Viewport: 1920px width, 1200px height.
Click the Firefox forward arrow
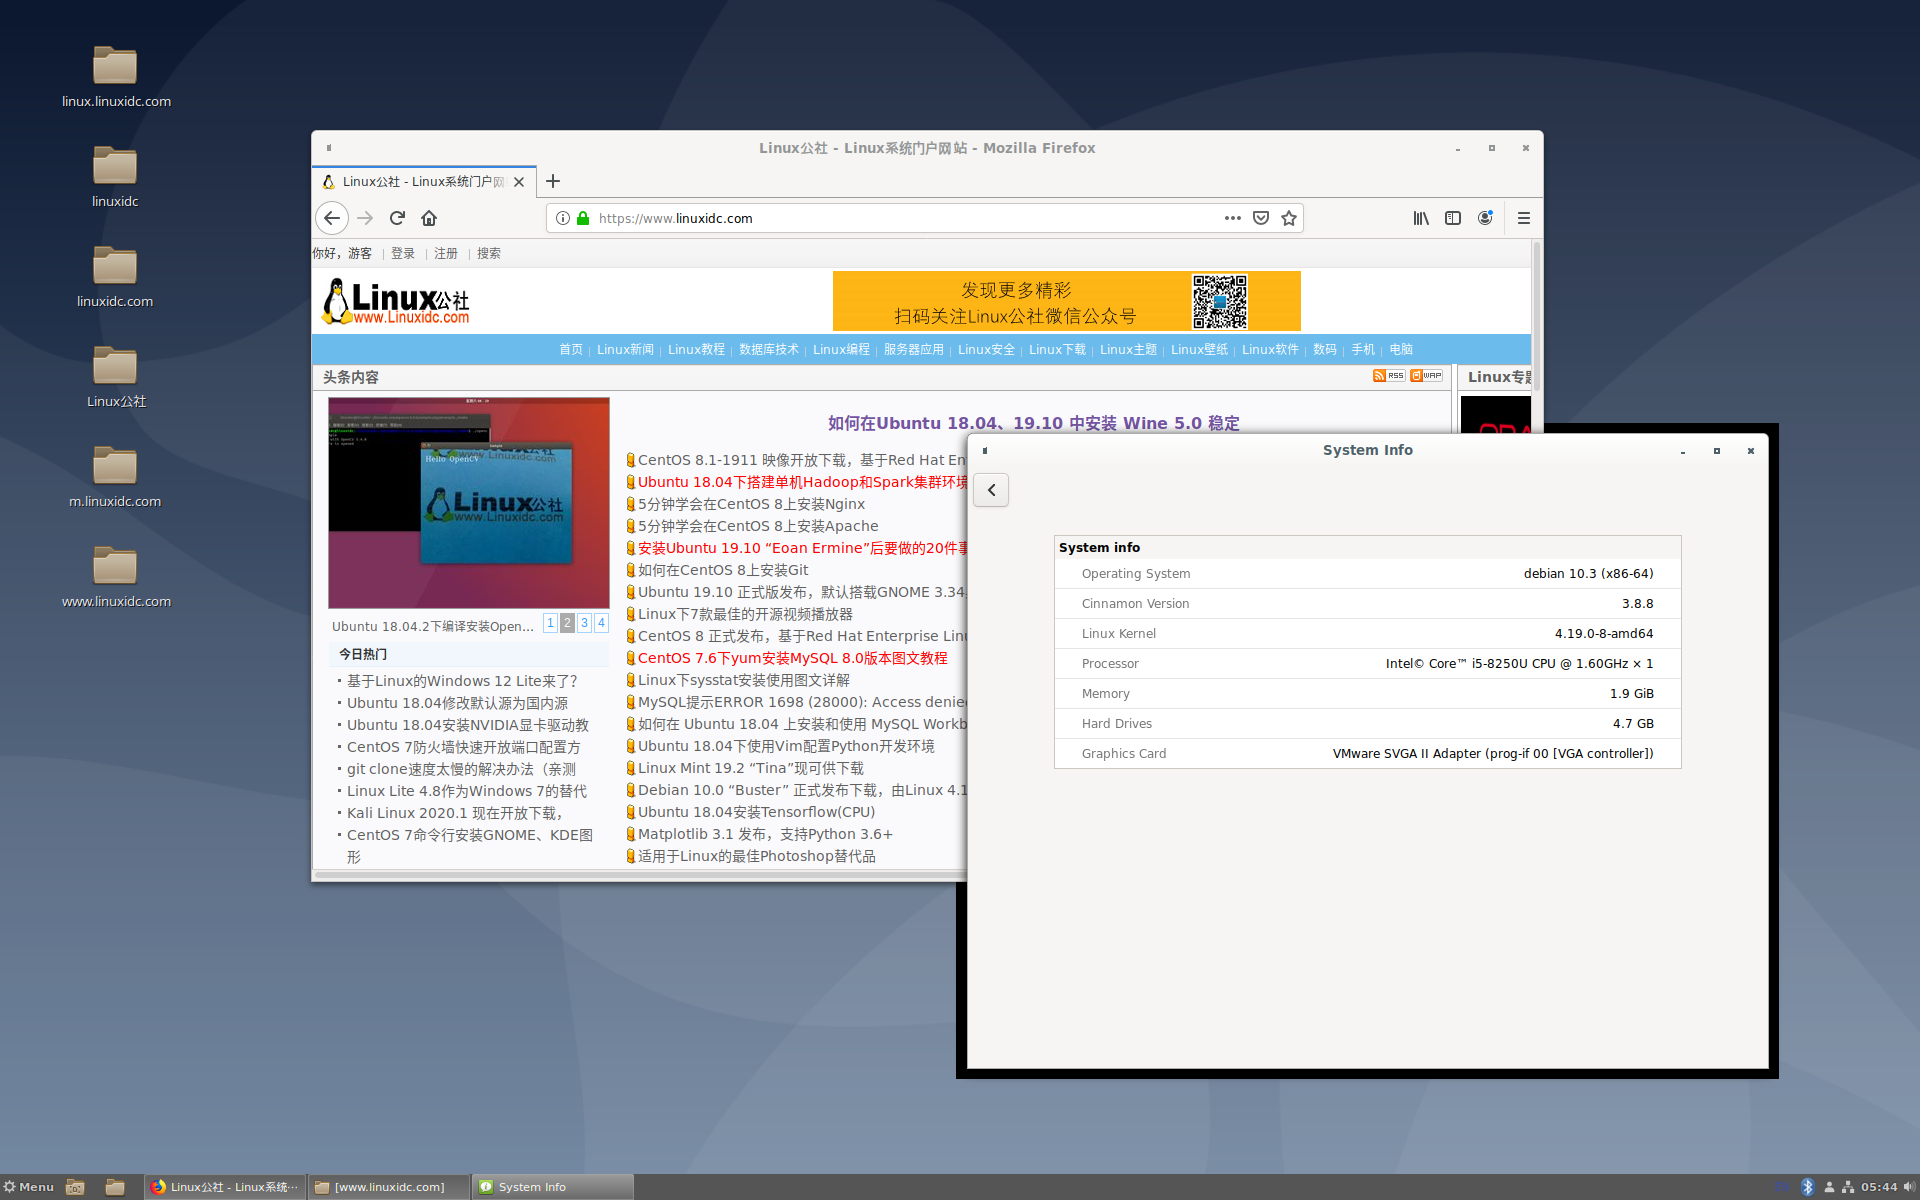click(x=365, y=218)
